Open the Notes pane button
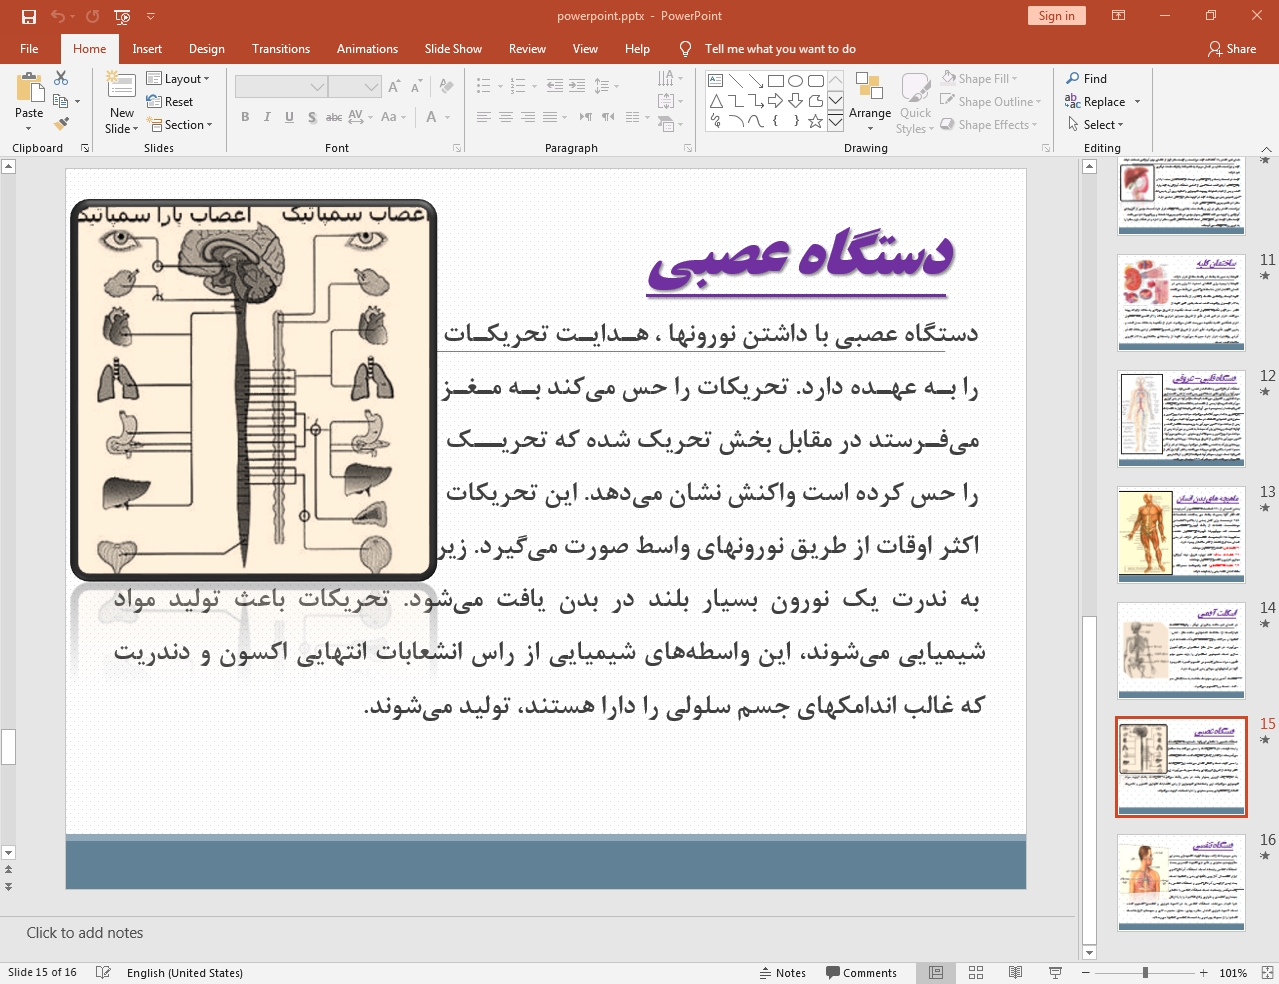 point(782,972)
